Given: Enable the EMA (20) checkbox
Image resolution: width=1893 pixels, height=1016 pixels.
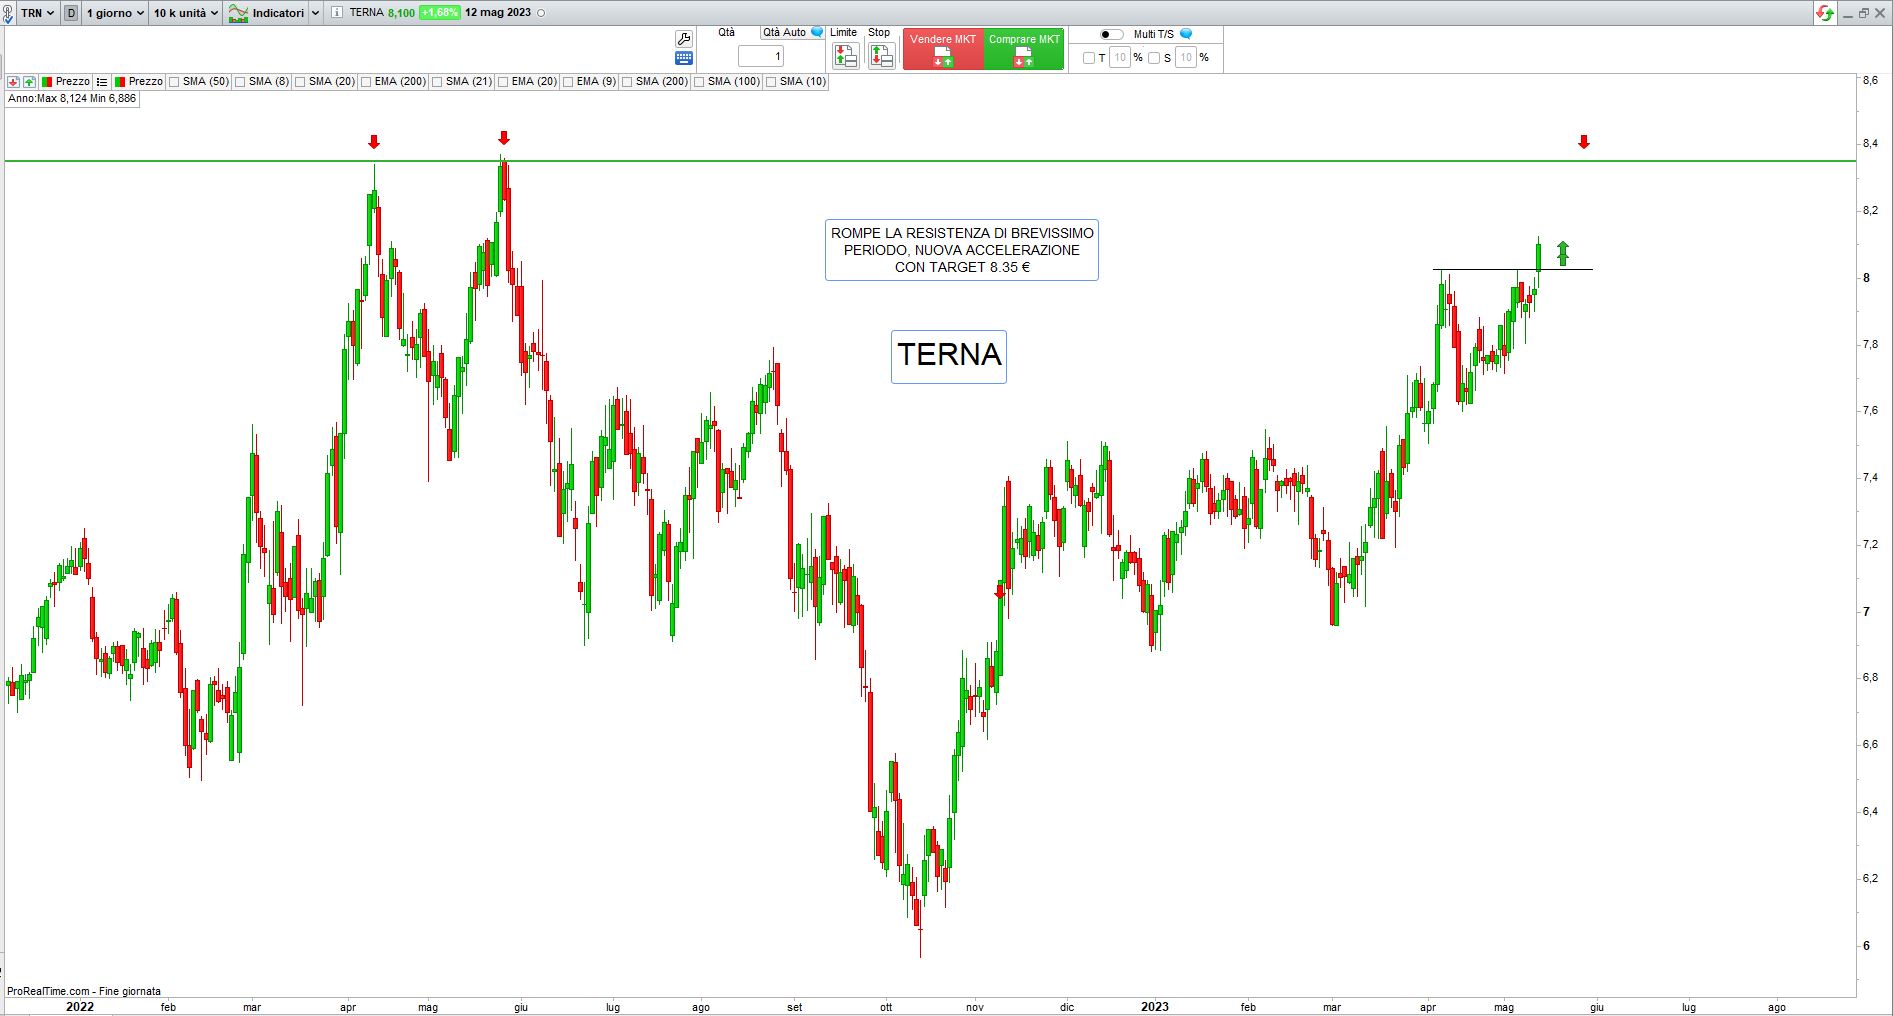Looking at the screenshot, I should (x=504, y=82).
